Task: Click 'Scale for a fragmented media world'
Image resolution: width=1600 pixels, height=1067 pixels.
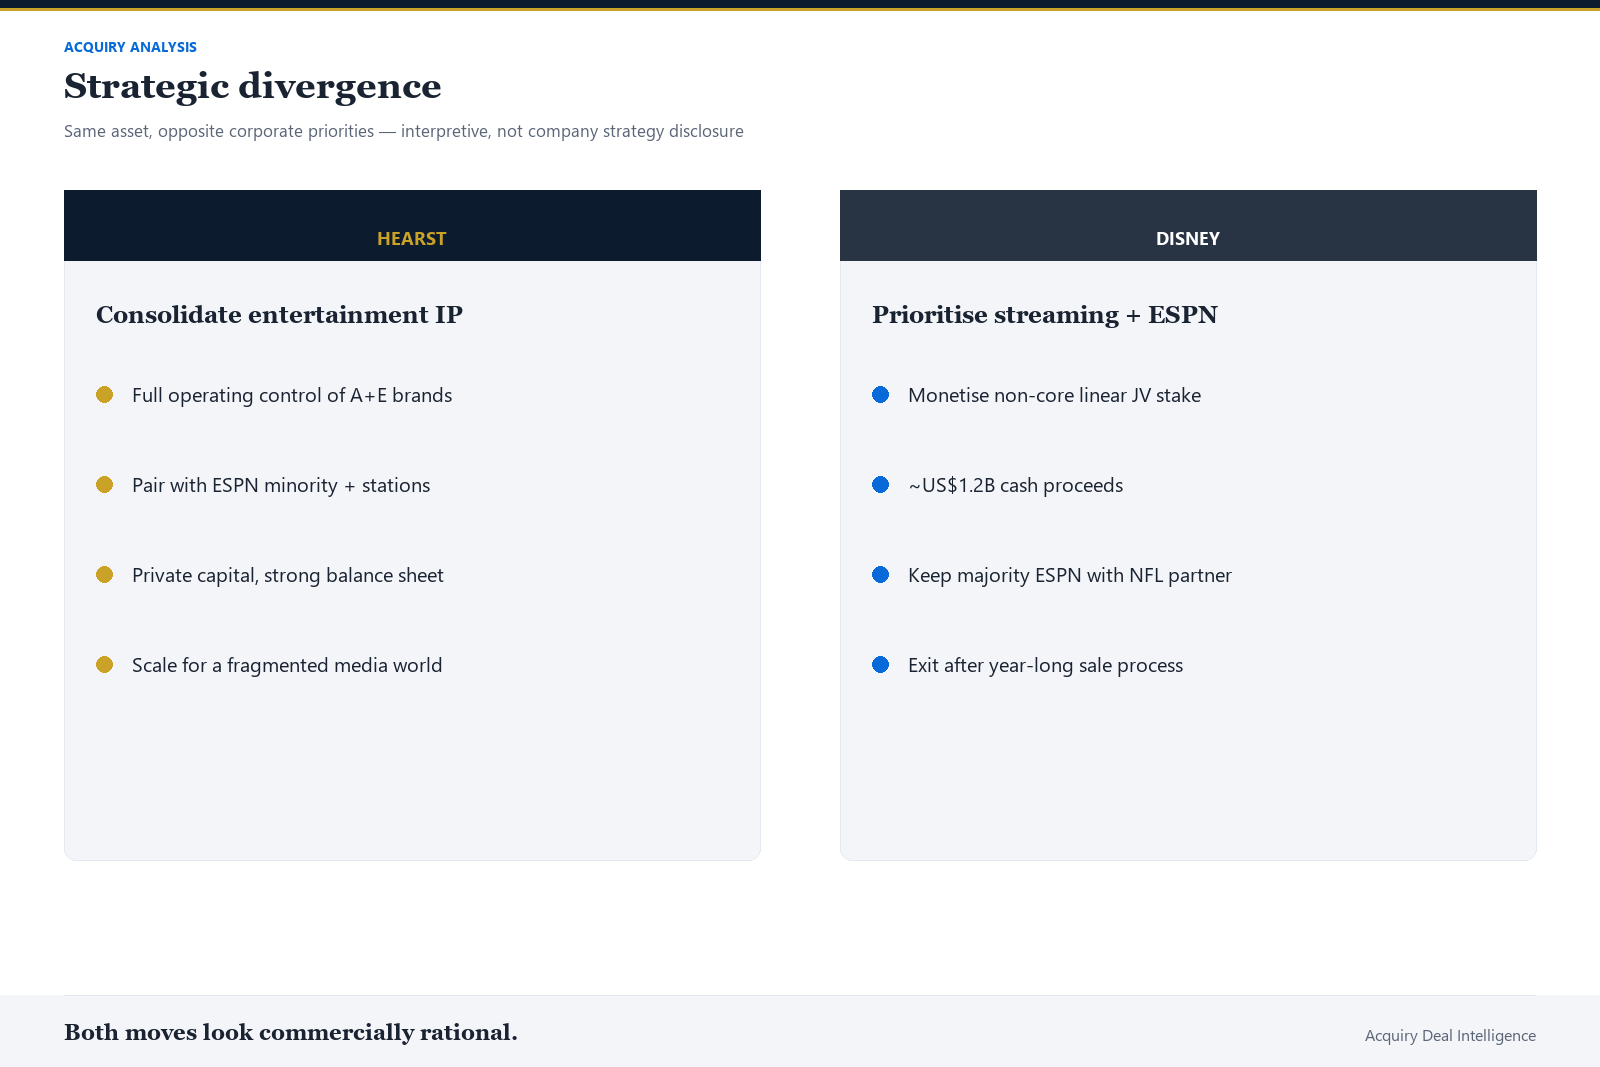Action: click(287, 665)
